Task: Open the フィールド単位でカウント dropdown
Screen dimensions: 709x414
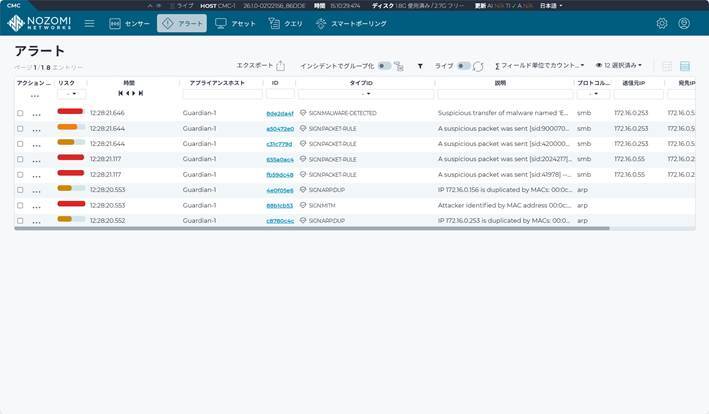Action: [540, 66]
